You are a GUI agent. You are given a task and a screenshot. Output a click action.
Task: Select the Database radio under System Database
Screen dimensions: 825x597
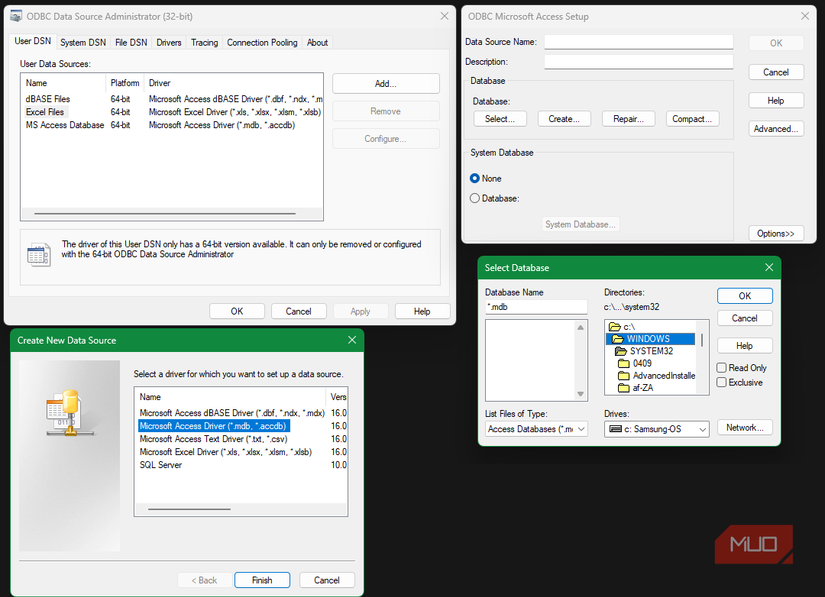tap(475, 198)
